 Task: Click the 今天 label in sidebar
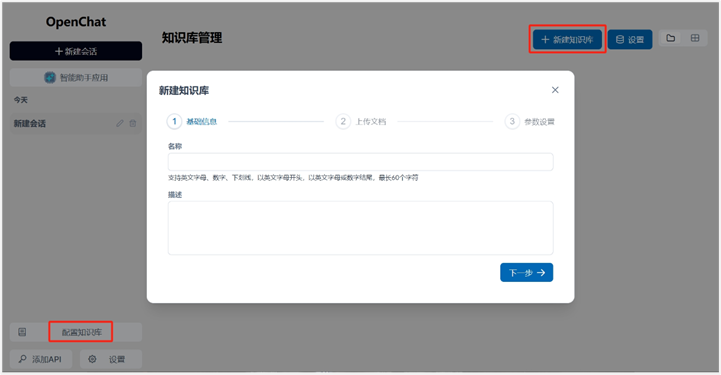tap(21, 100)
